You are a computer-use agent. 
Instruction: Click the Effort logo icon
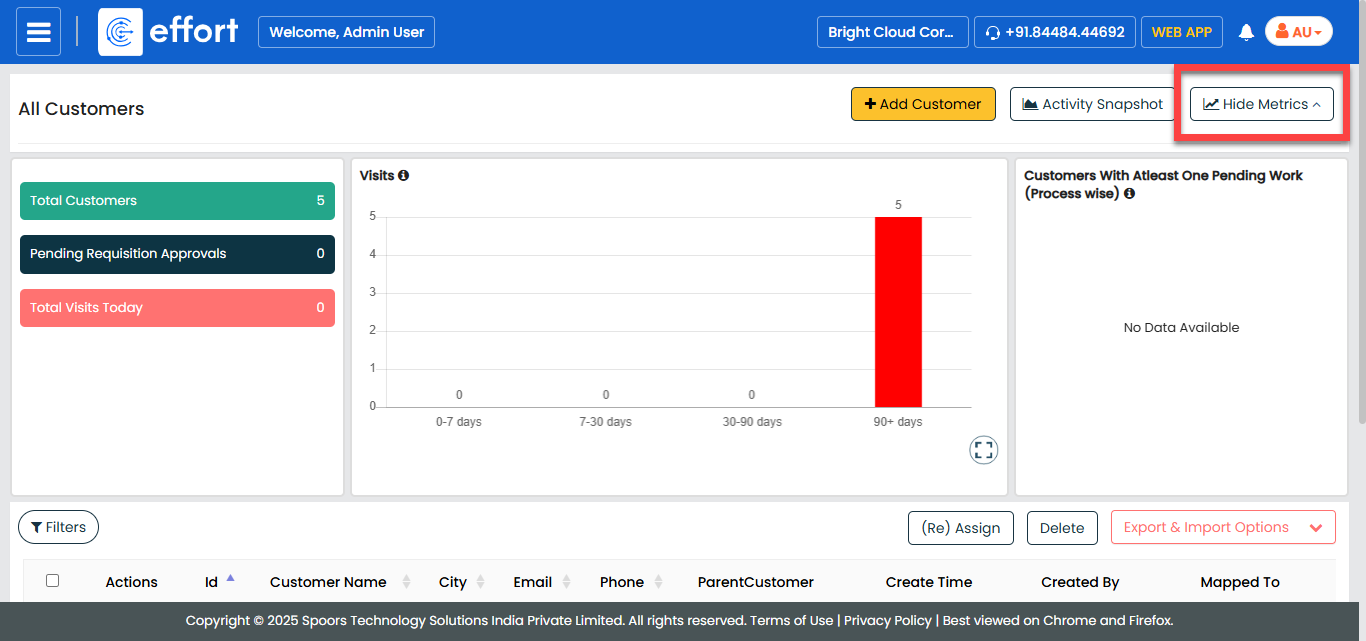(x=120, y=32)
